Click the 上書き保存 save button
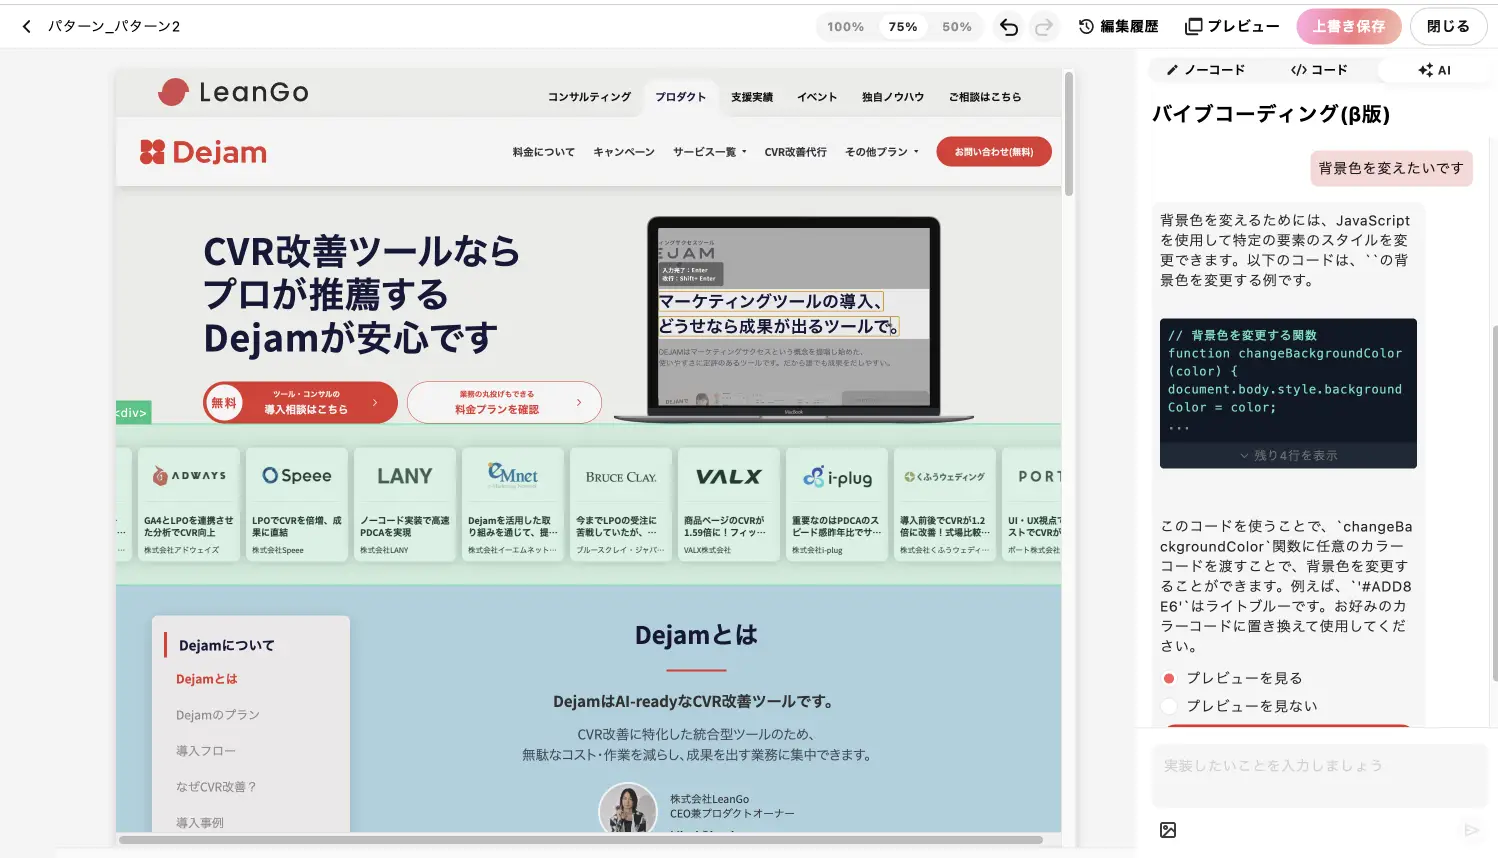The width and height of the screenshot is (1498, 858). [x=1349, y=27]
